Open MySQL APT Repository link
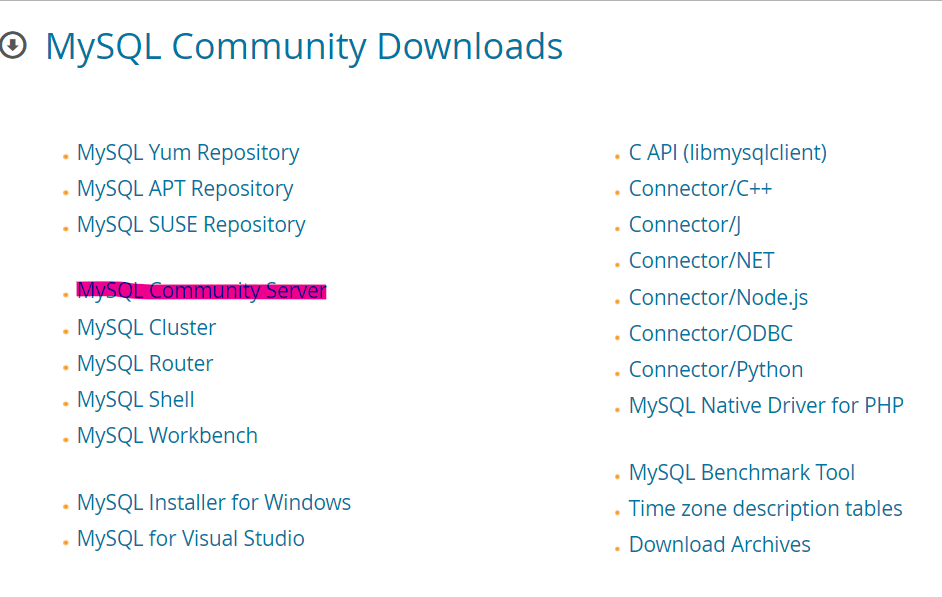Viewport: 942px width, 597px height. tap(185, 189)
